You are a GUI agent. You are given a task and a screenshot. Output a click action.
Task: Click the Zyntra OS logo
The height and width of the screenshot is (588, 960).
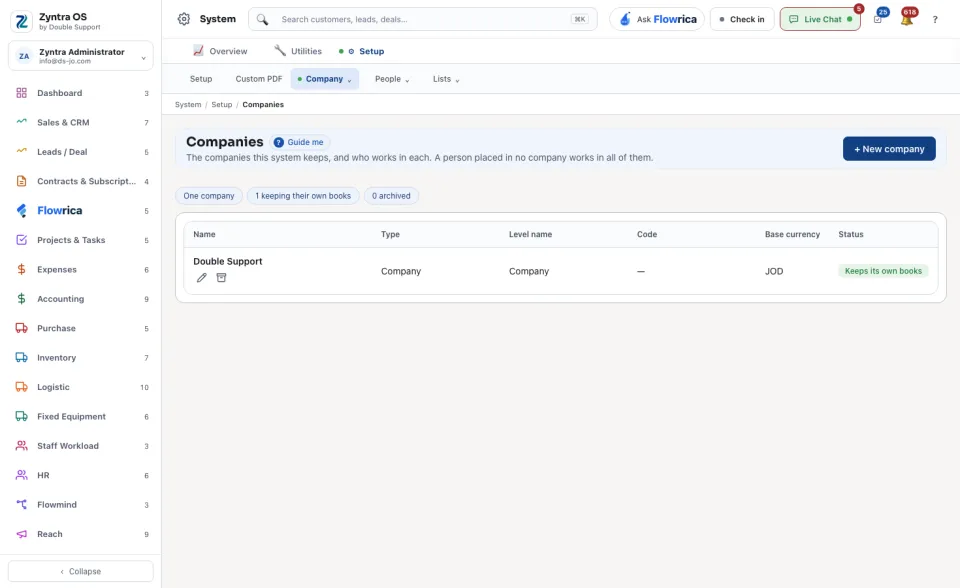click(x=21, y=21)
